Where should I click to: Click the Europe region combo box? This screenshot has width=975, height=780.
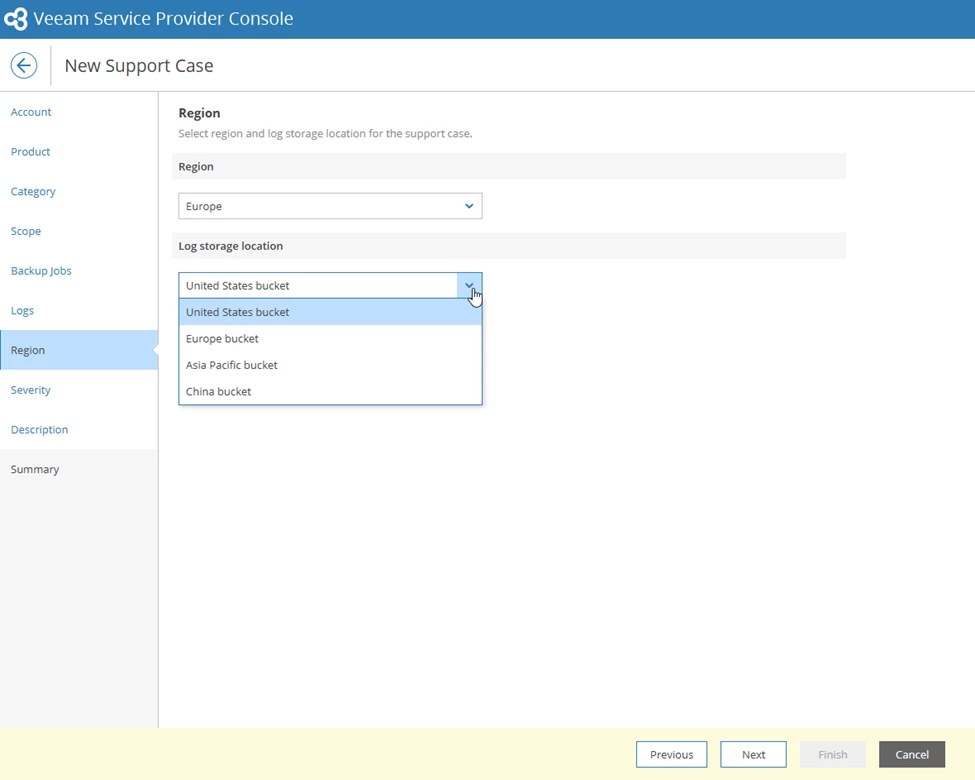coord(330,206)
